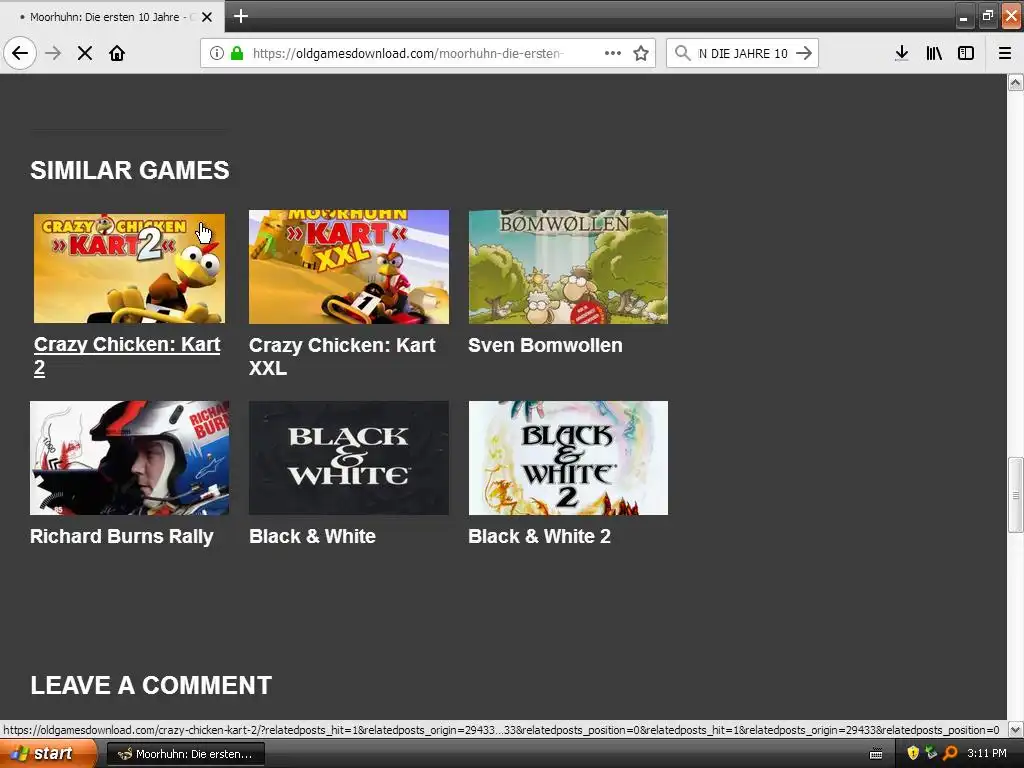Open the Black & White 2 link
1024x768 pixels.
[539, 536]
